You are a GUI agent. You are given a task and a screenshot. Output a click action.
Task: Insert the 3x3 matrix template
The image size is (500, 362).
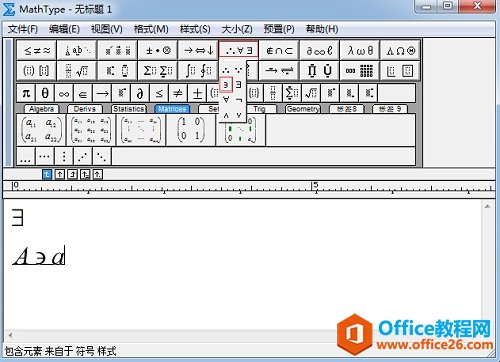coord(91,130)
